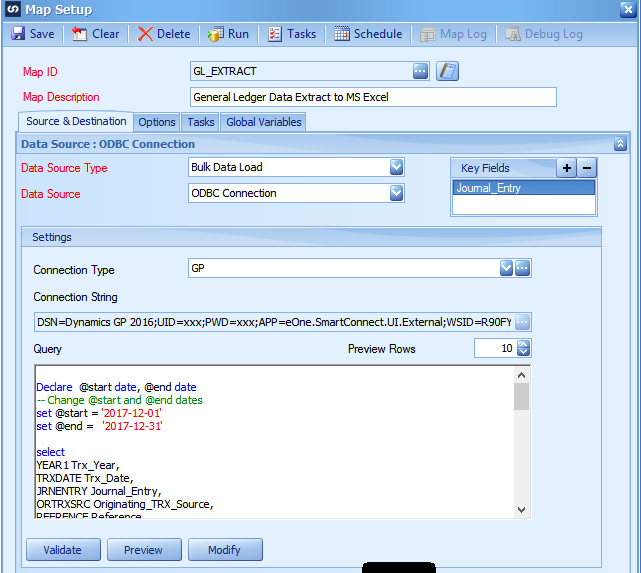Open the Global Variables tab
Viewport: 641px width, 573px height.
263,122
